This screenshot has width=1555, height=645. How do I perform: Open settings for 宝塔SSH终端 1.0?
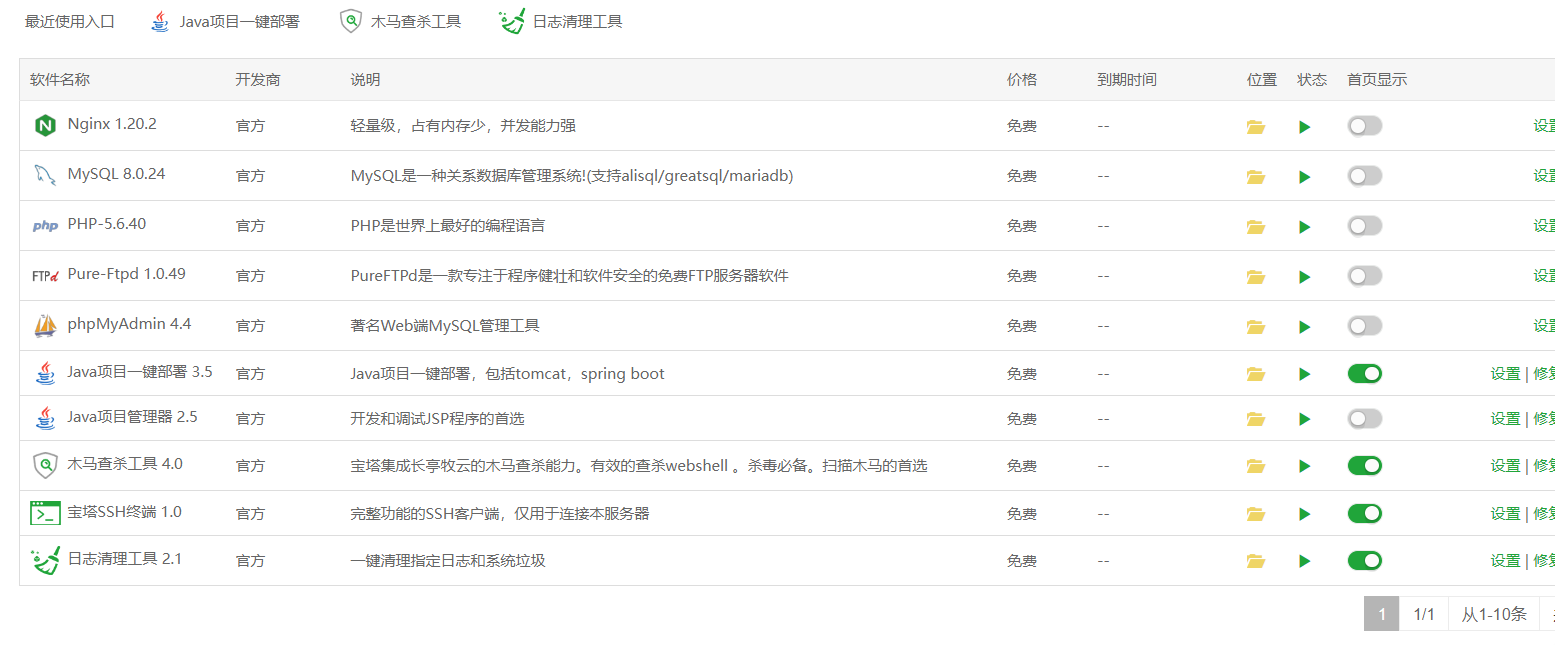[x=1505, y=514]
